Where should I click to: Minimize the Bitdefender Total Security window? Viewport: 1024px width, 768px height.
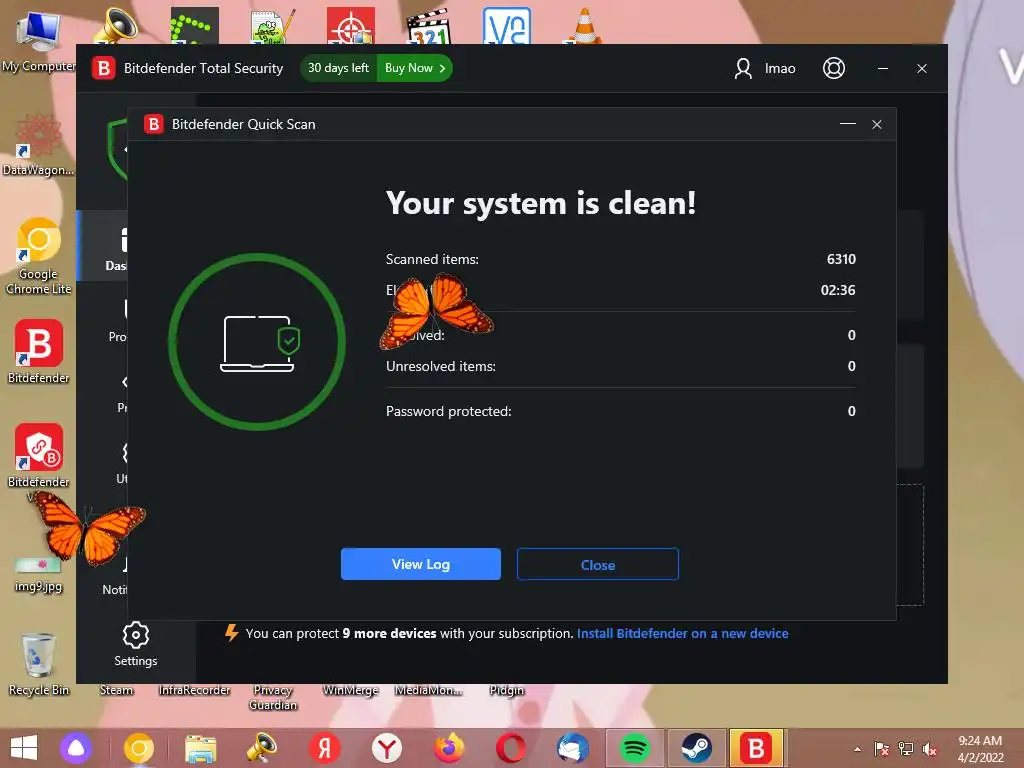pos(883,69)
